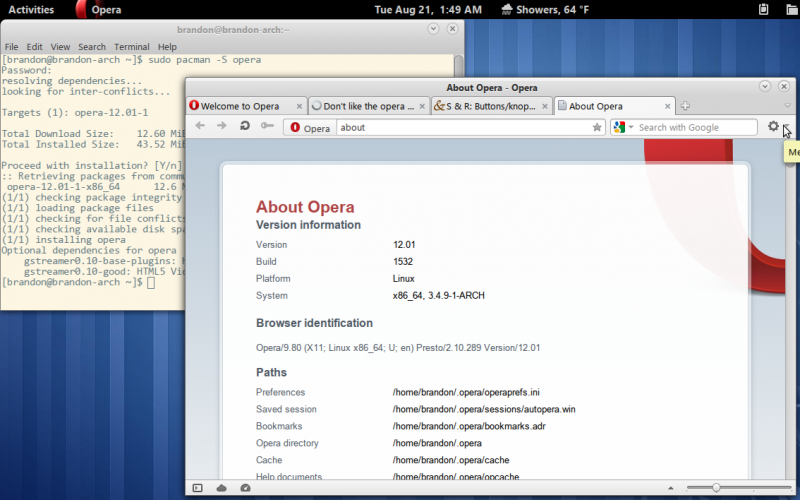Image resolution: width=800 pixels, height=500 pixels.
Task: Go back with Opera's back arrow
Action: [200, 126]
